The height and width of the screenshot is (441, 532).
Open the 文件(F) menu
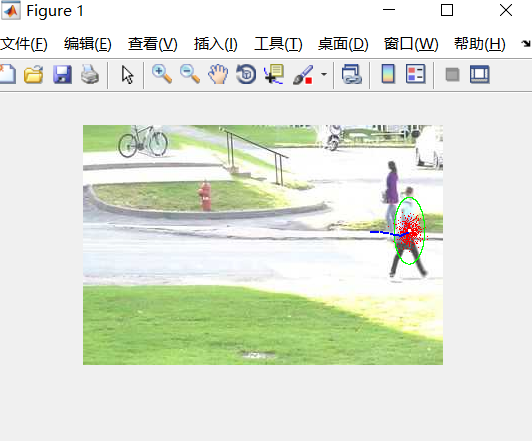[24, 44]
